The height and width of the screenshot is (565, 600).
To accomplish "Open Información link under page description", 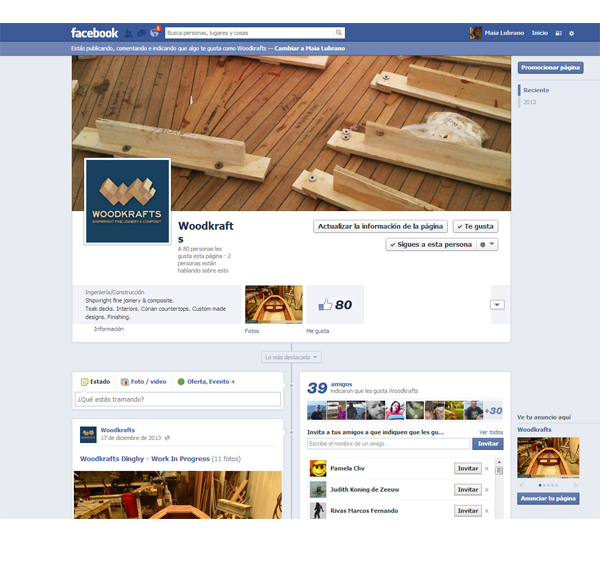I will pos(109,329).
